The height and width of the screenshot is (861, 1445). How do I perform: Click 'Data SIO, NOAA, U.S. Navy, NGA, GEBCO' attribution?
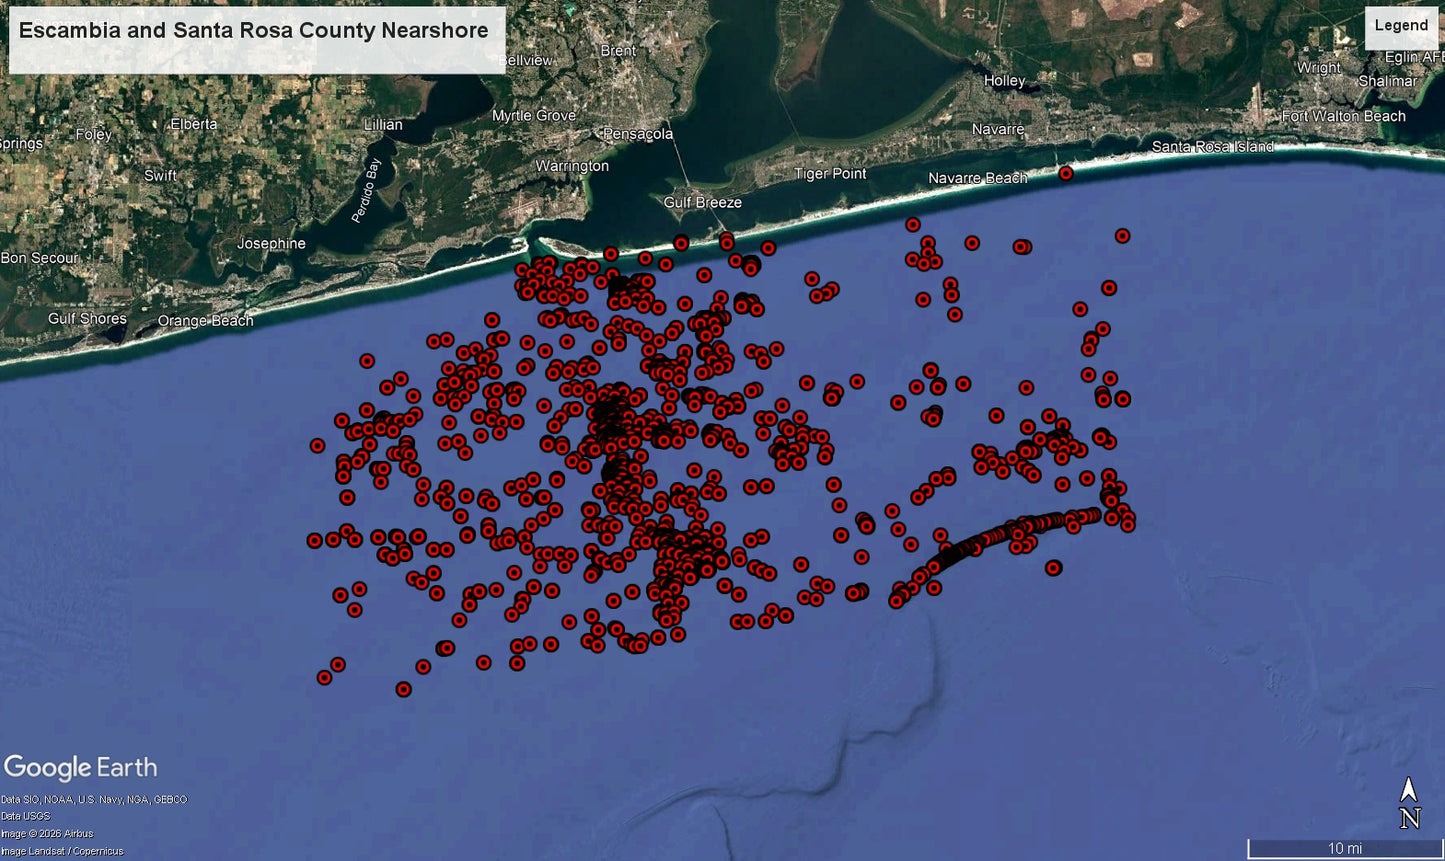[94, 800]
